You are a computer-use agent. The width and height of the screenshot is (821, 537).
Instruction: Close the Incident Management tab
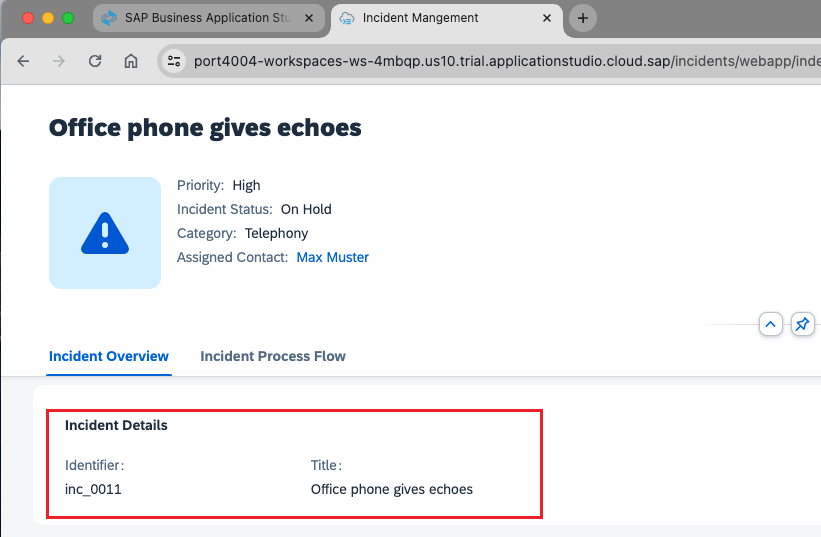click(549, 18)
